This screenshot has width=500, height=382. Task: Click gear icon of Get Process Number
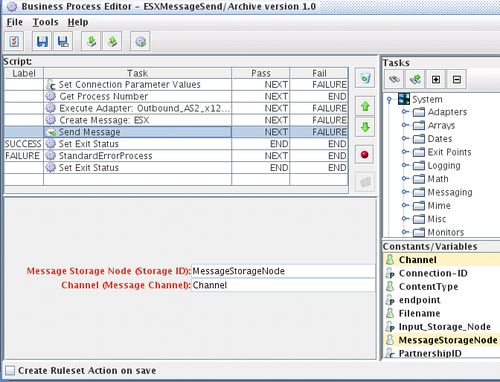click(x=50, y=96)
